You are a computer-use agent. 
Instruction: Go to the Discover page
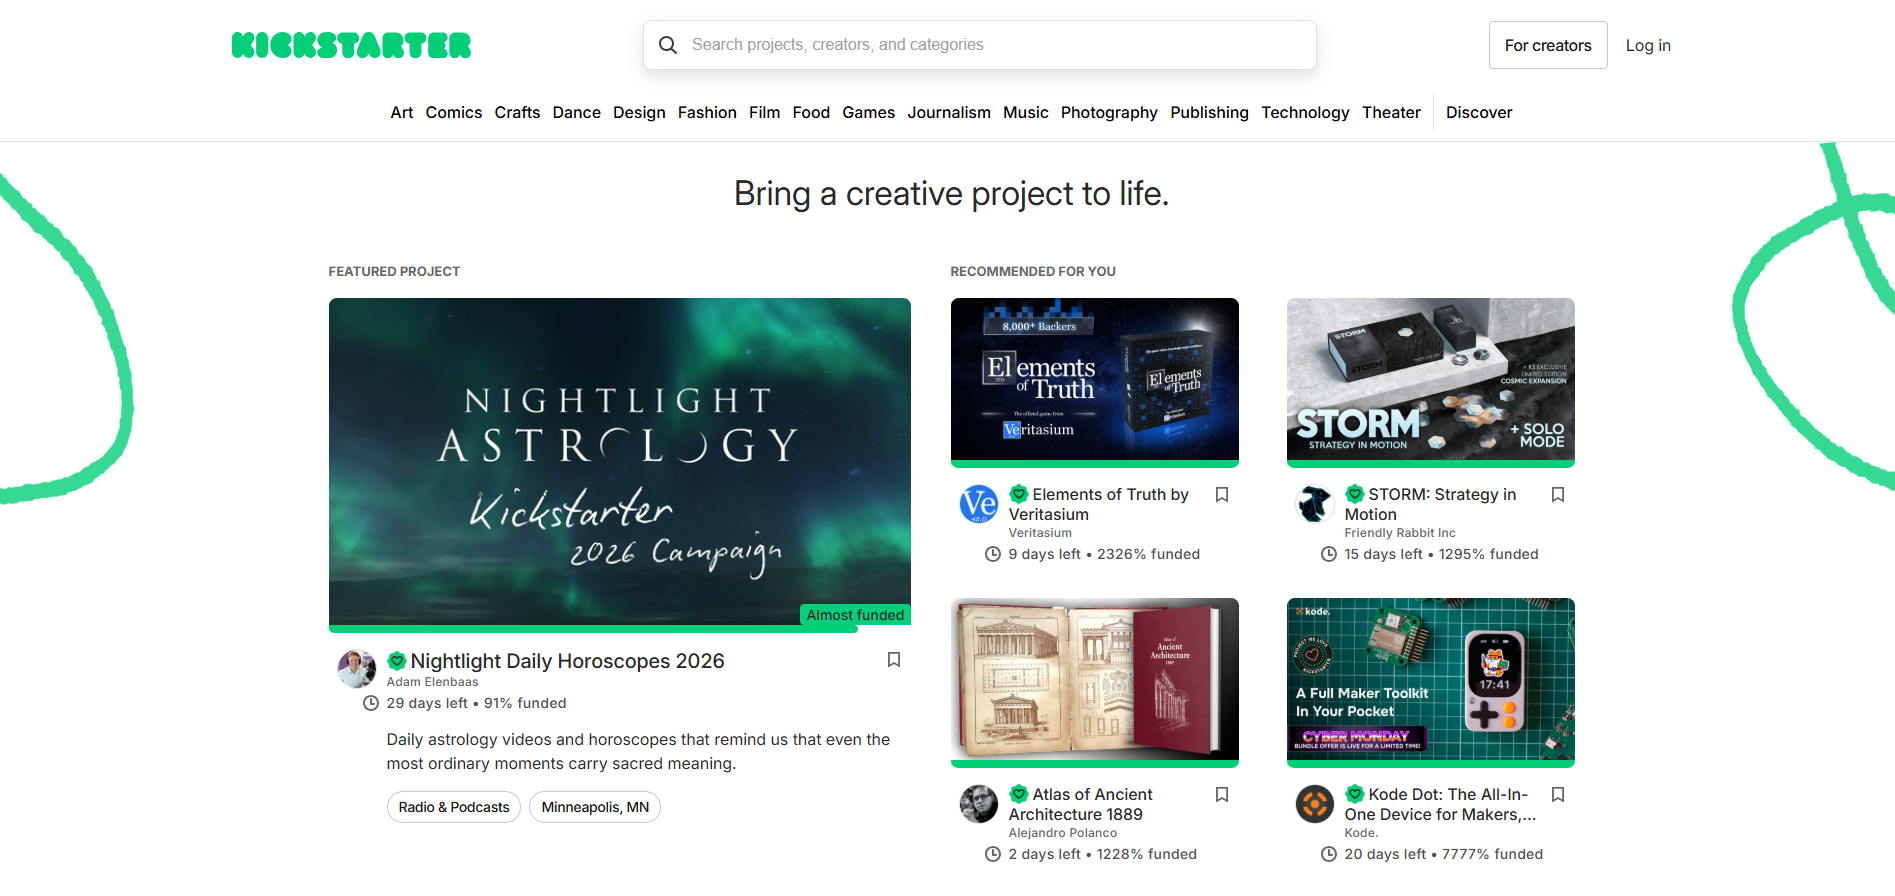[x=1479, y=112]
